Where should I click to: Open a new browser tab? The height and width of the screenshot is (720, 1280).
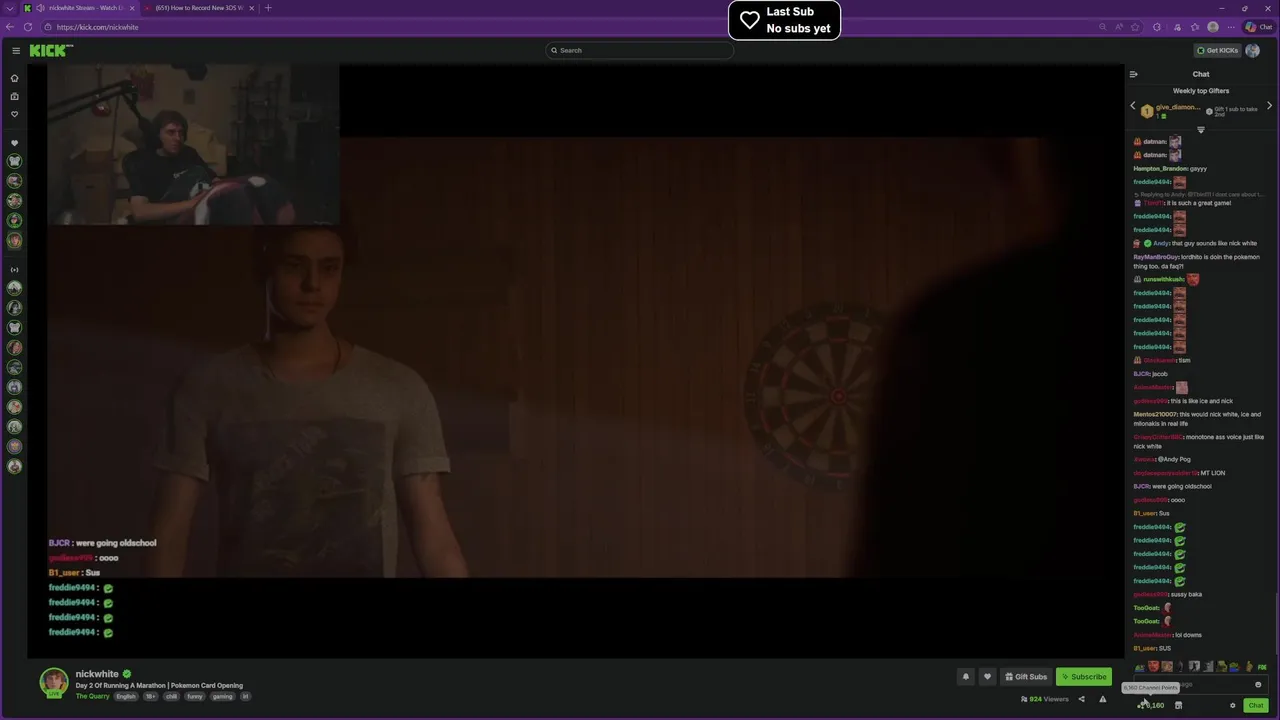click(x=268, y=8)
